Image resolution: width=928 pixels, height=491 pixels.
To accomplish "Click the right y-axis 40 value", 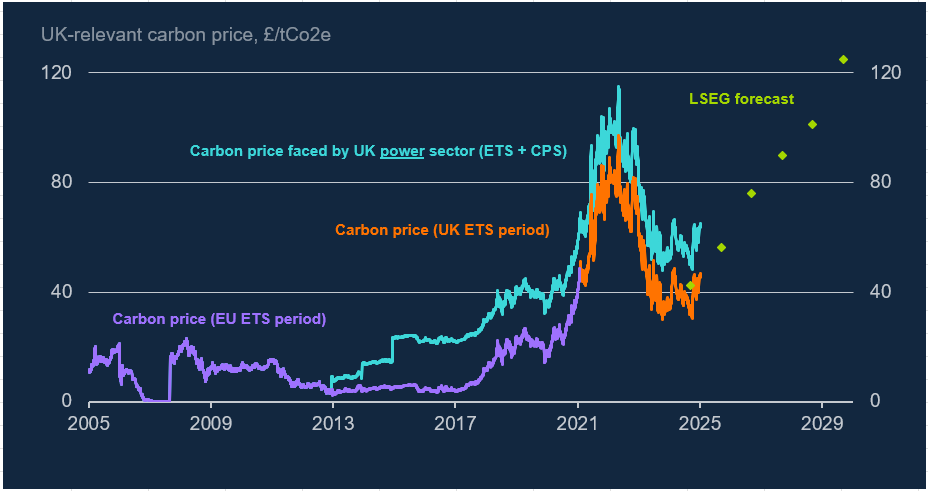I will 877,292.
